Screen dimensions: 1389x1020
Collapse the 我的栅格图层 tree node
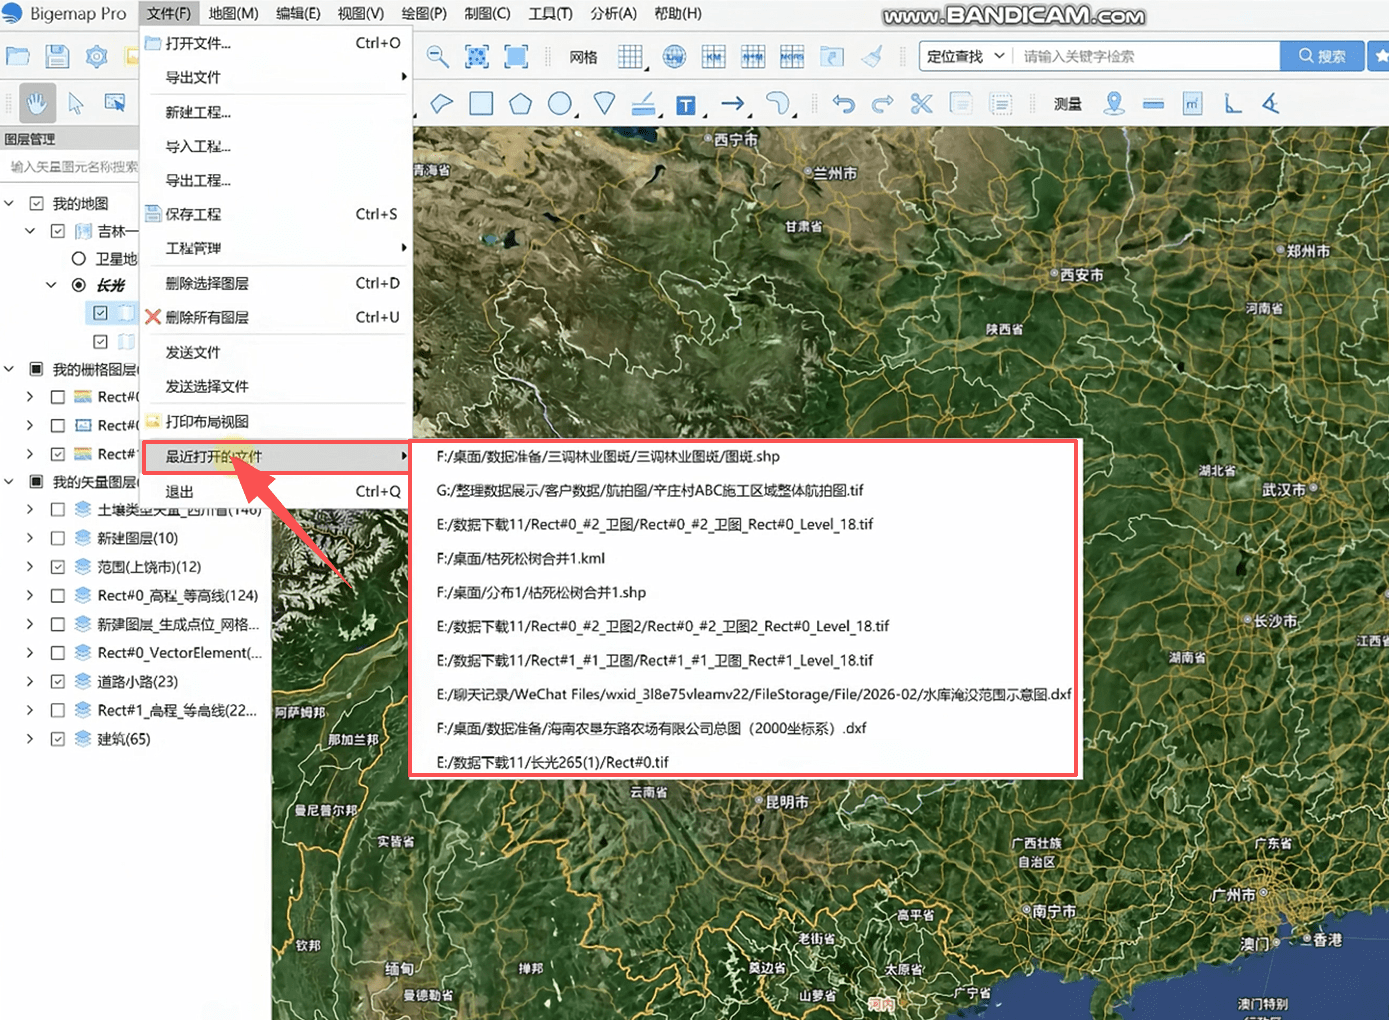9,369
